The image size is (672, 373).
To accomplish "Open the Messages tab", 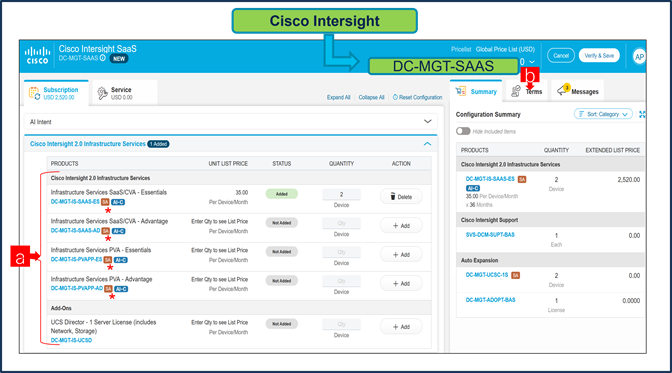I will (577, 91).
